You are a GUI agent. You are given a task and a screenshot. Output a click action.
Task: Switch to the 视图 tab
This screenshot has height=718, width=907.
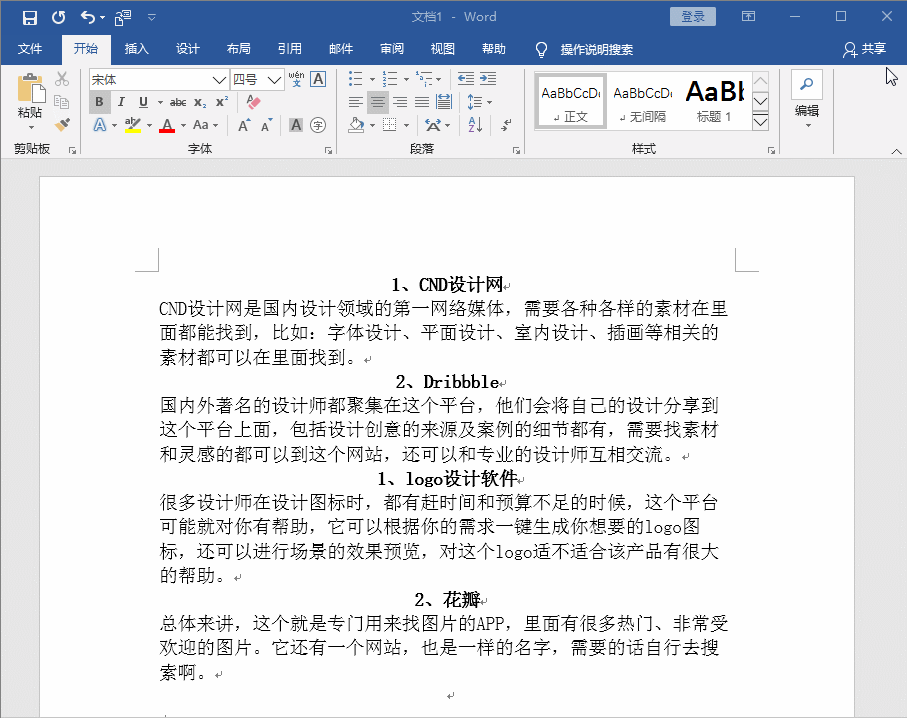[x=443, y=49]
